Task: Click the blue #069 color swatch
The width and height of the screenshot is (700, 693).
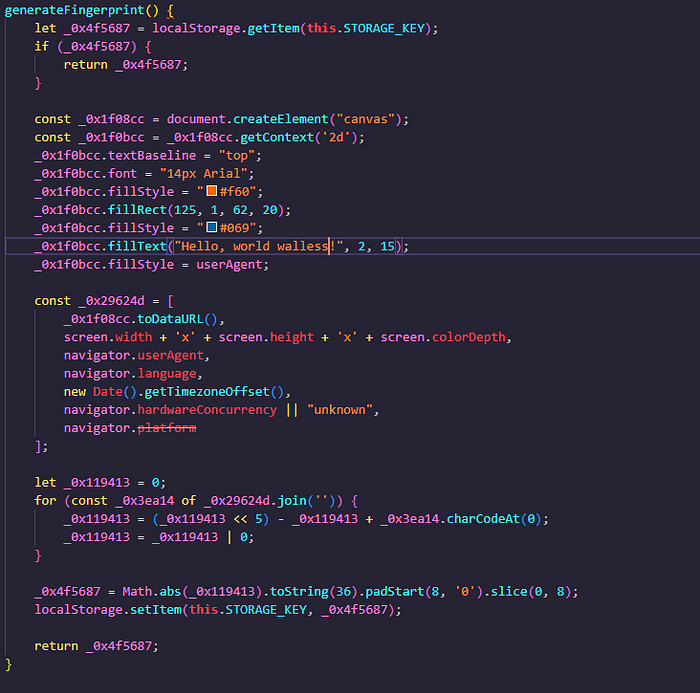Action: (x=212, y=227)
